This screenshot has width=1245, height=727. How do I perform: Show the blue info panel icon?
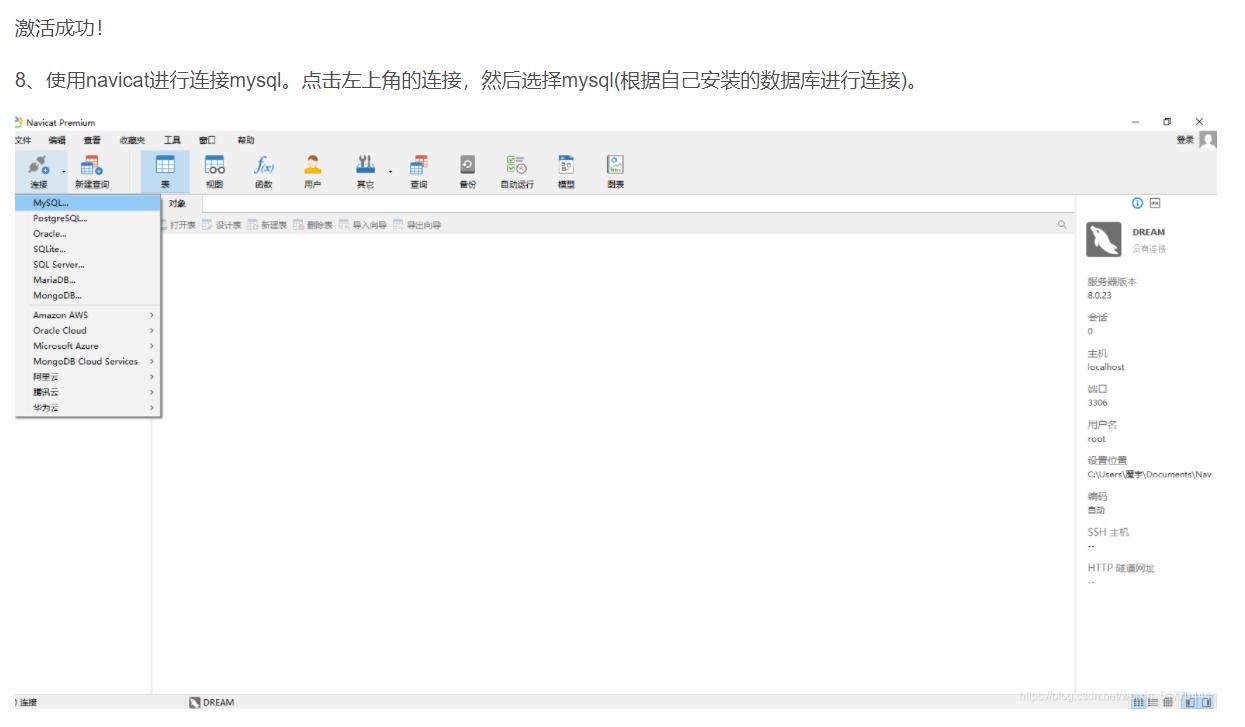coord(1137,203)
